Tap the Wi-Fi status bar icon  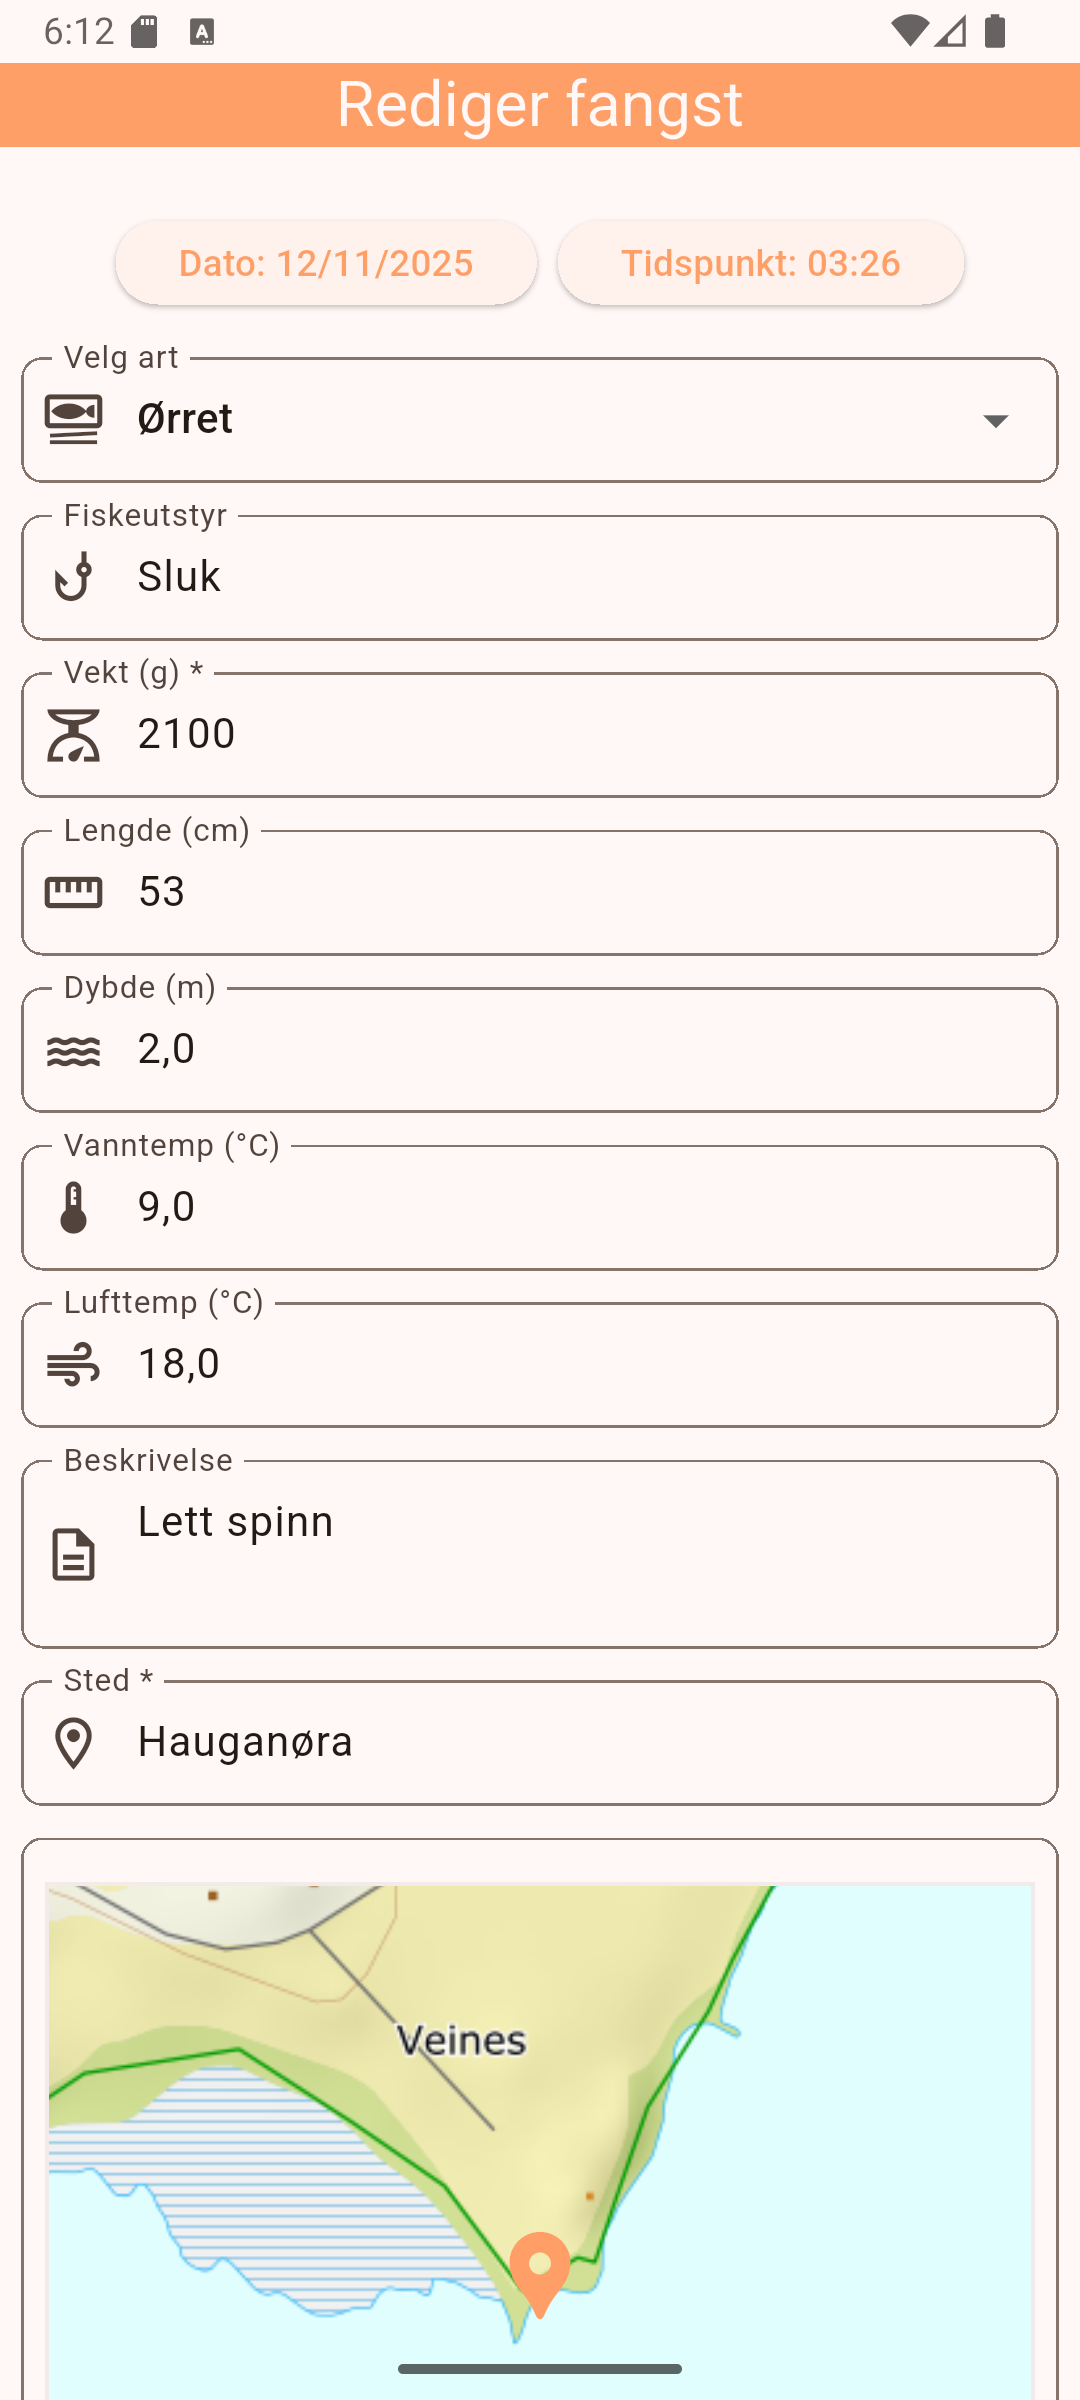point(908,32)
